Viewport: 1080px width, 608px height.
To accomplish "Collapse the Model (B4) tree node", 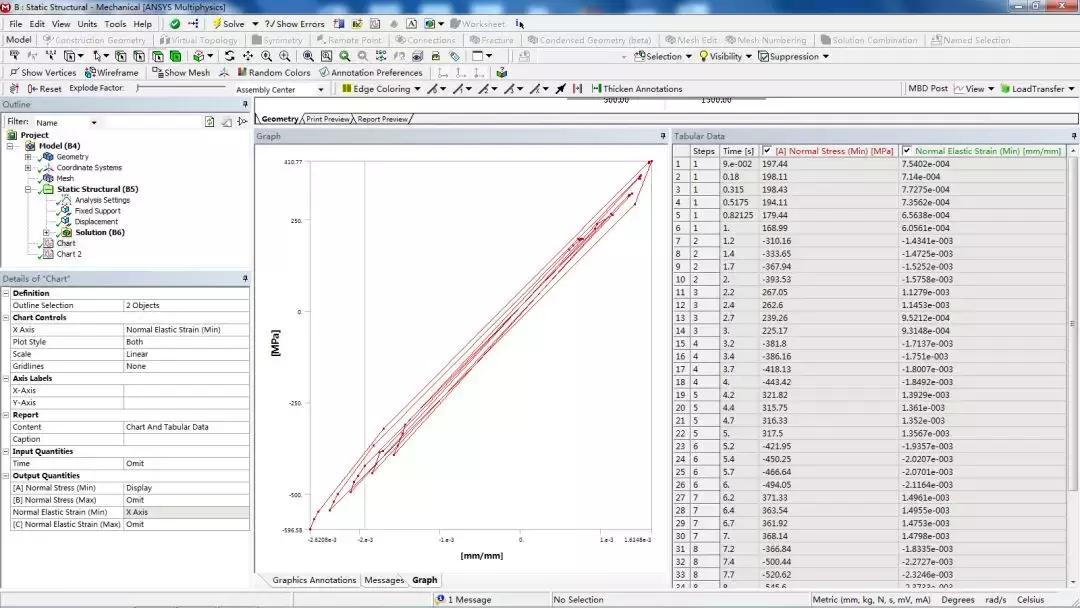I will click(x=10, y=146).
